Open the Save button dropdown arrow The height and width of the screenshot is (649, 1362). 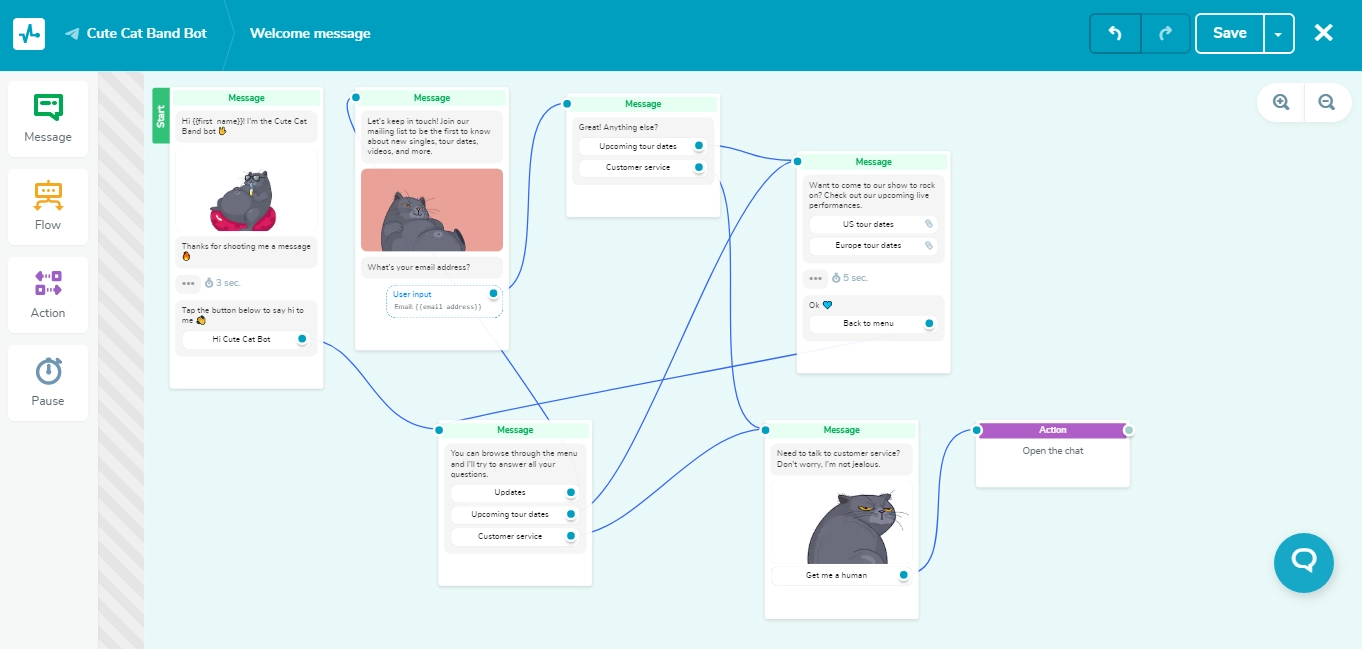(x=1278, y=33)
